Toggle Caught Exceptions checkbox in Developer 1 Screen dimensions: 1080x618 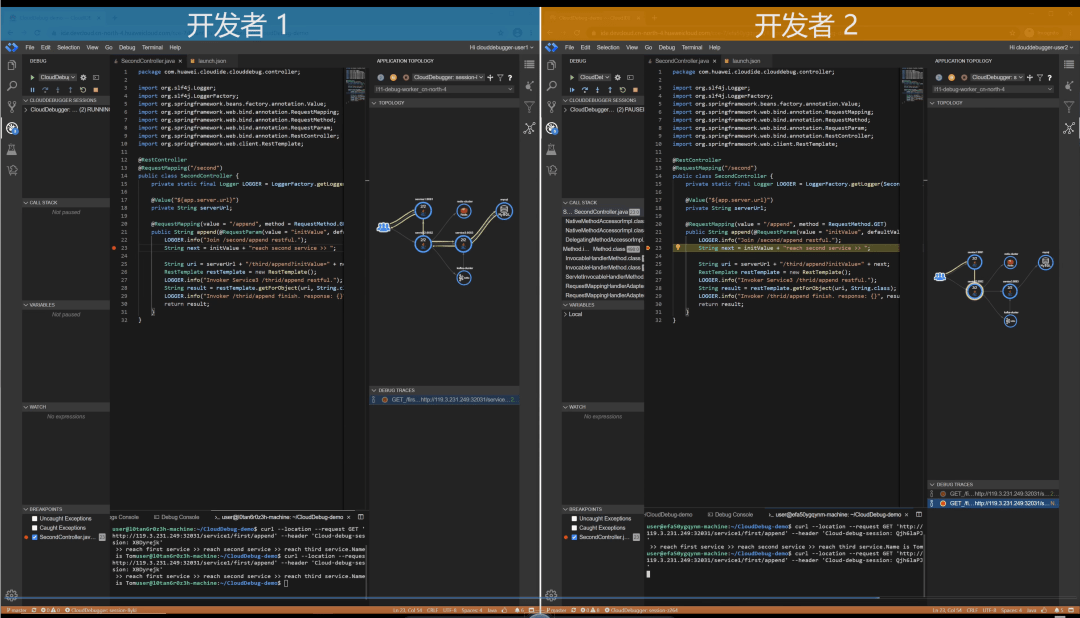coord(34,528)
